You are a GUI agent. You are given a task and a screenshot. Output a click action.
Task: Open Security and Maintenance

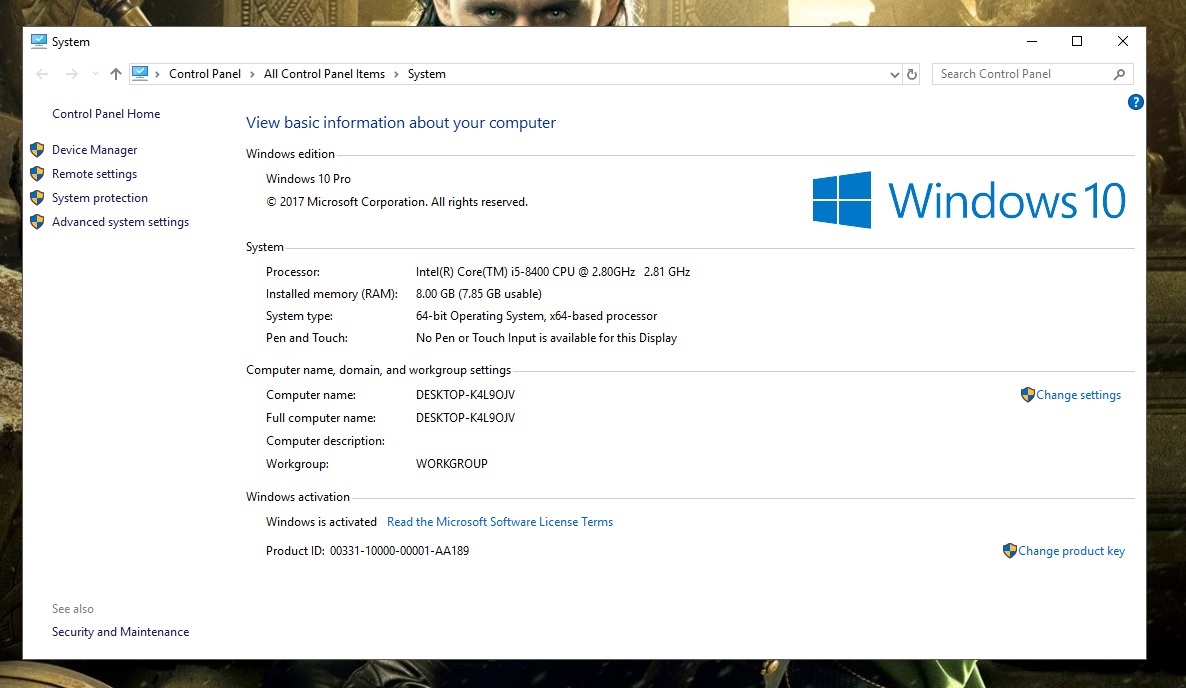[120, 632]
